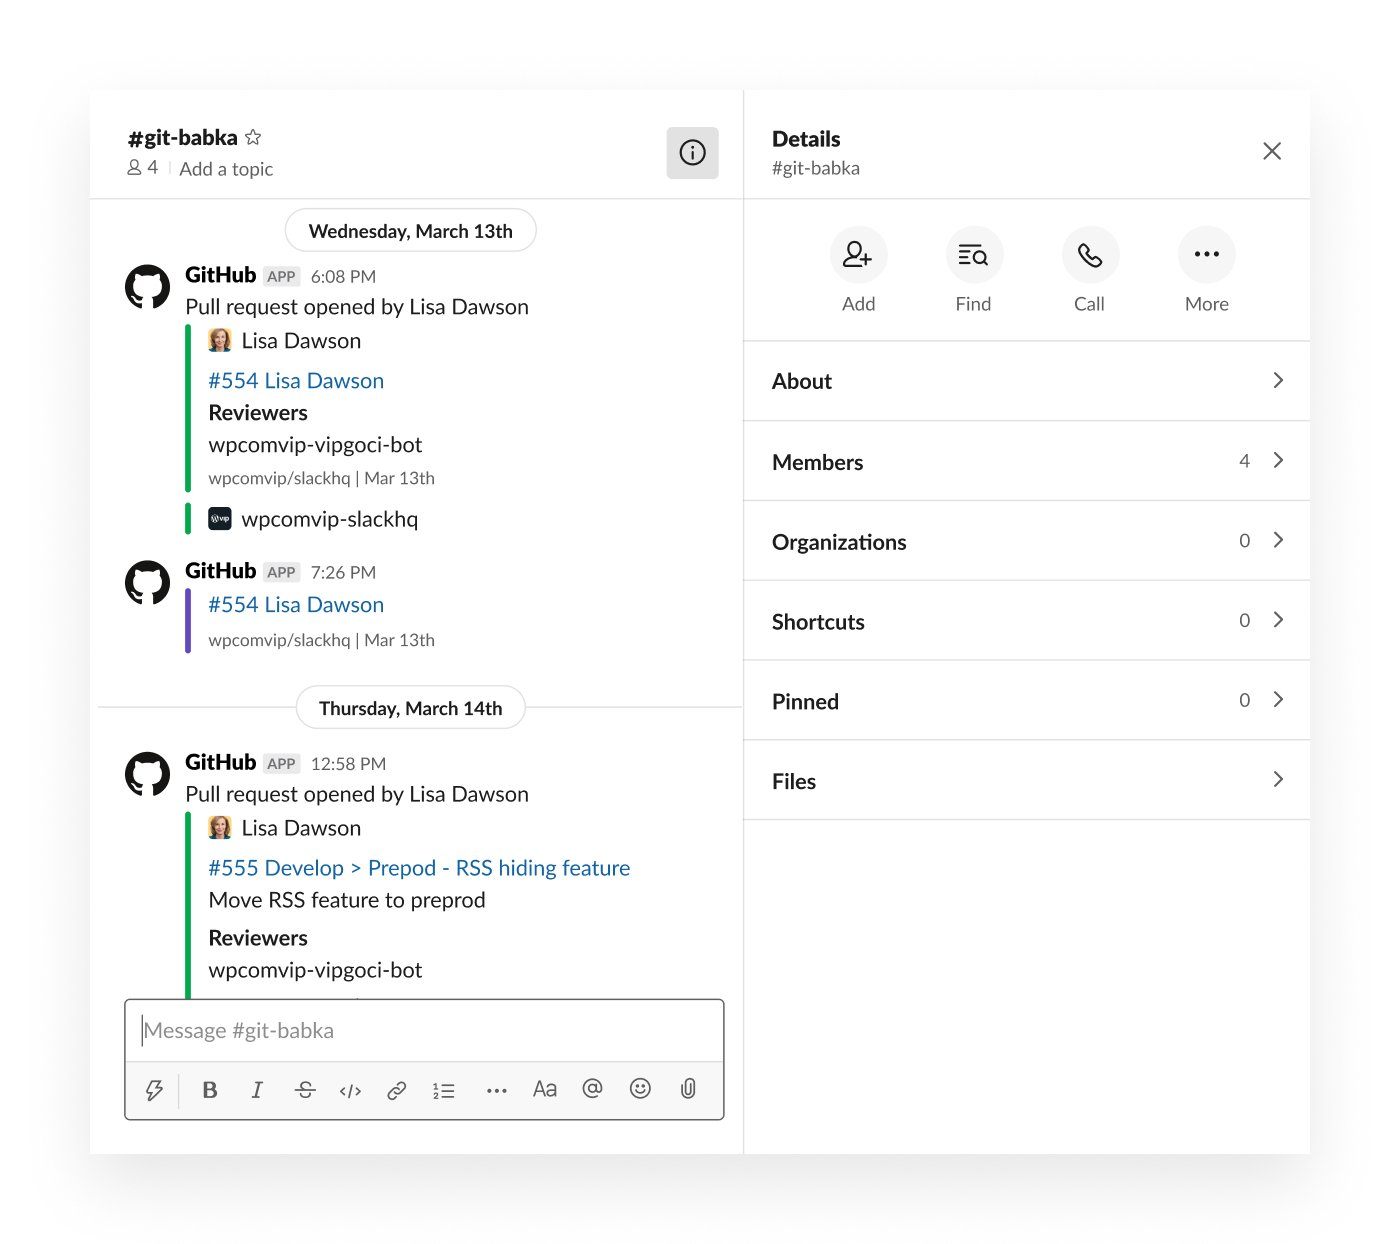
Task: Click Add a topic in channel header
Action: (x=226, y=169)
